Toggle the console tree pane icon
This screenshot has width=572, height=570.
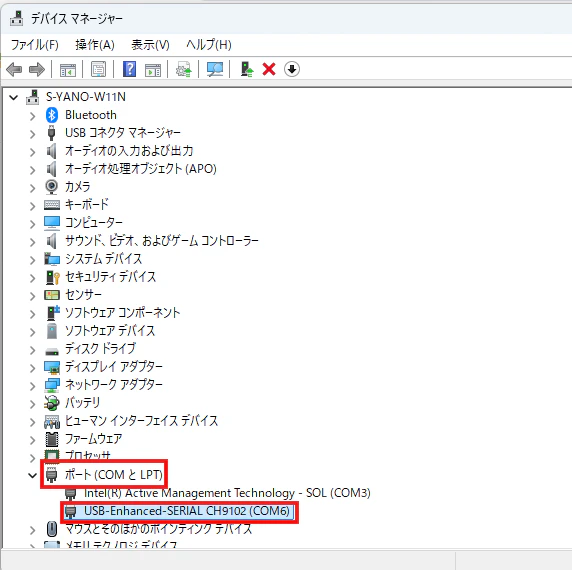point(68,69)
